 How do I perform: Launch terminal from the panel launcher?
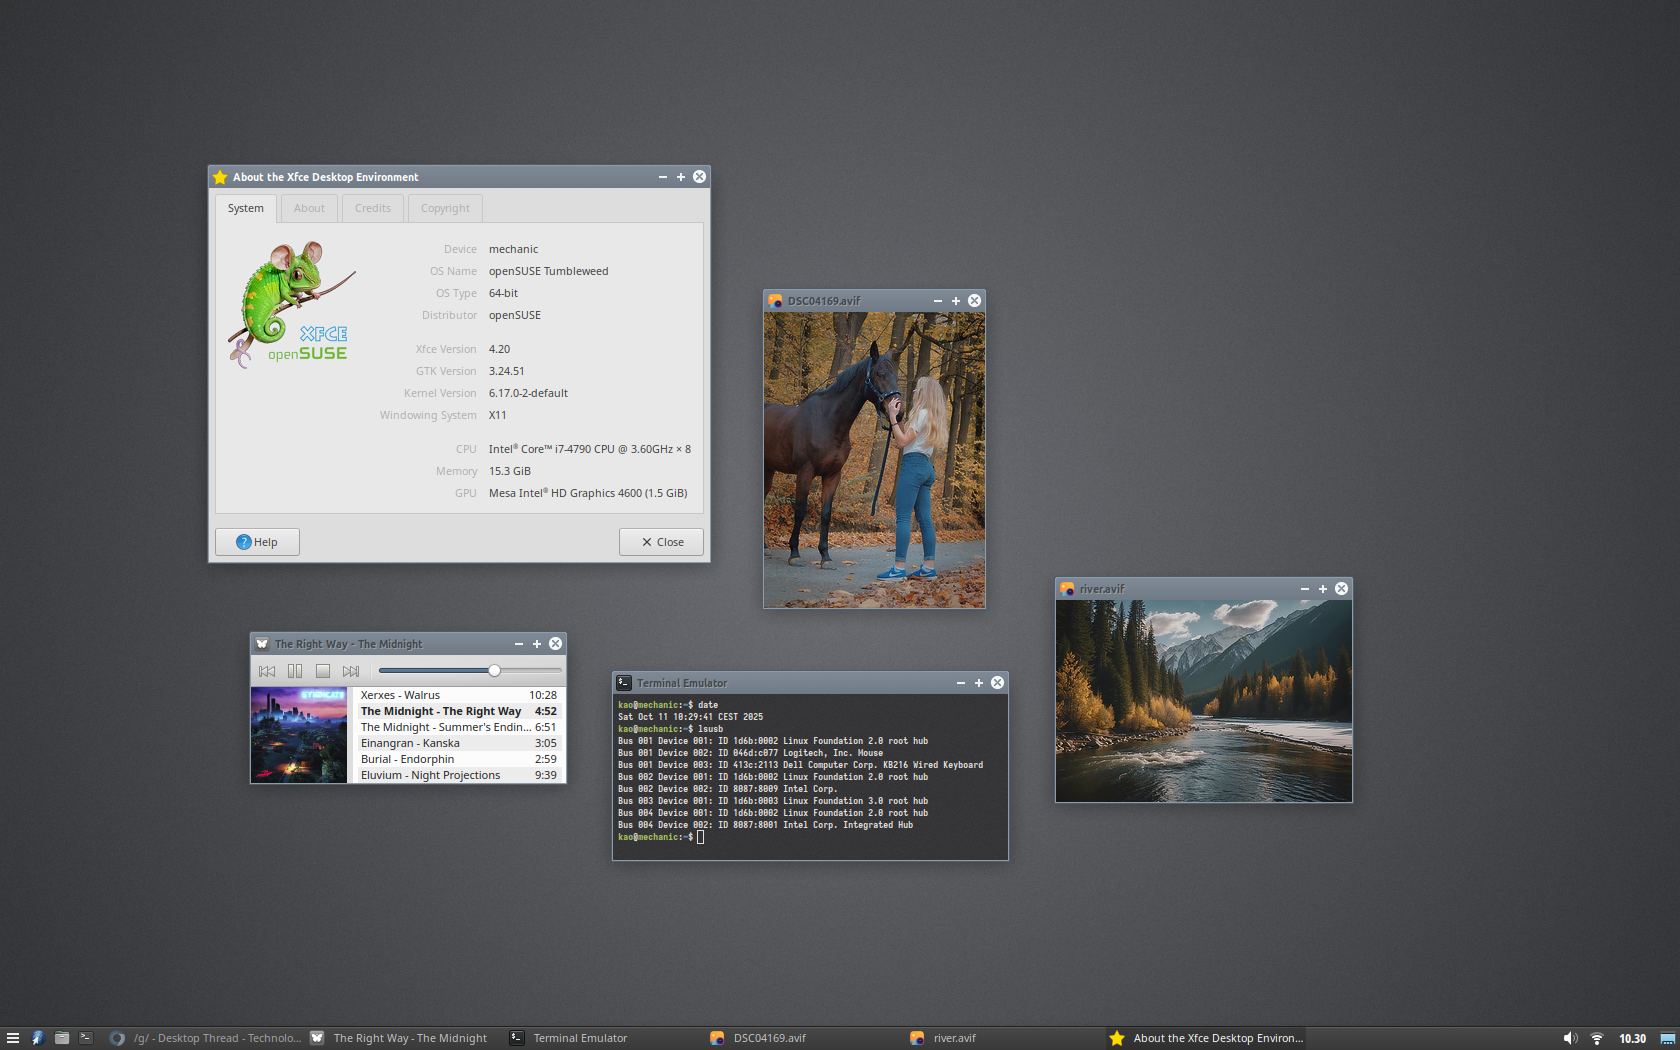click(x=86, y=1038)
